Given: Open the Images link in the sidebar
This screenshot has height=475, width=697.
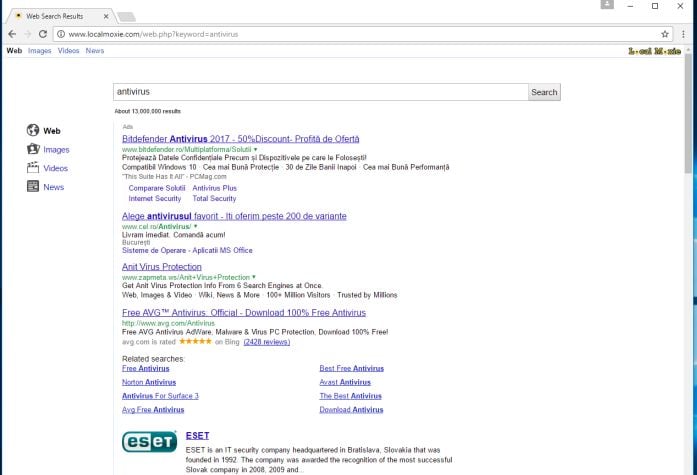Looking at the screenshot, I should pos(56,150).
